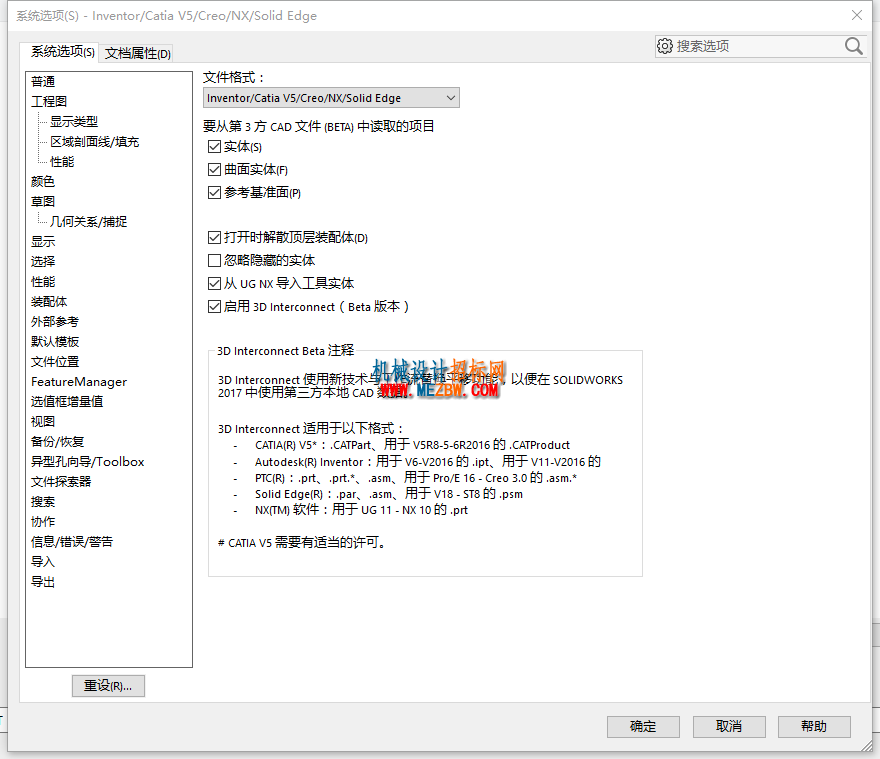Select 视图 in the options tree

(x=43, y=422)
